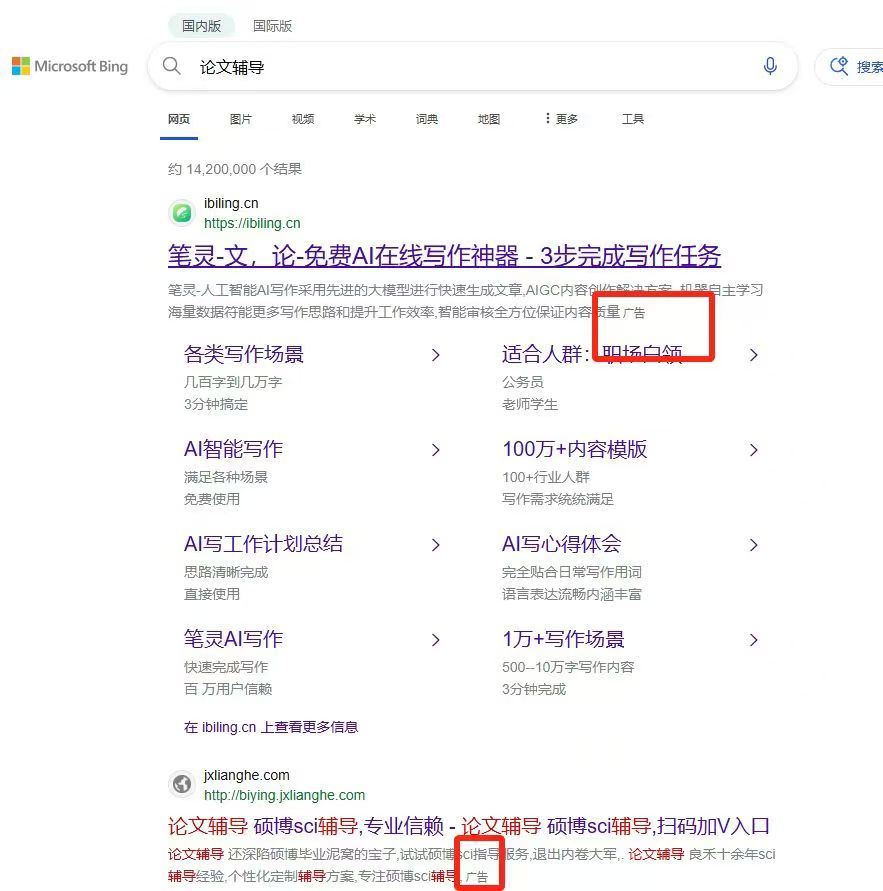883x891 pixels.
Task: Switch to 国际版 search mode
Action: click(272, 26)
